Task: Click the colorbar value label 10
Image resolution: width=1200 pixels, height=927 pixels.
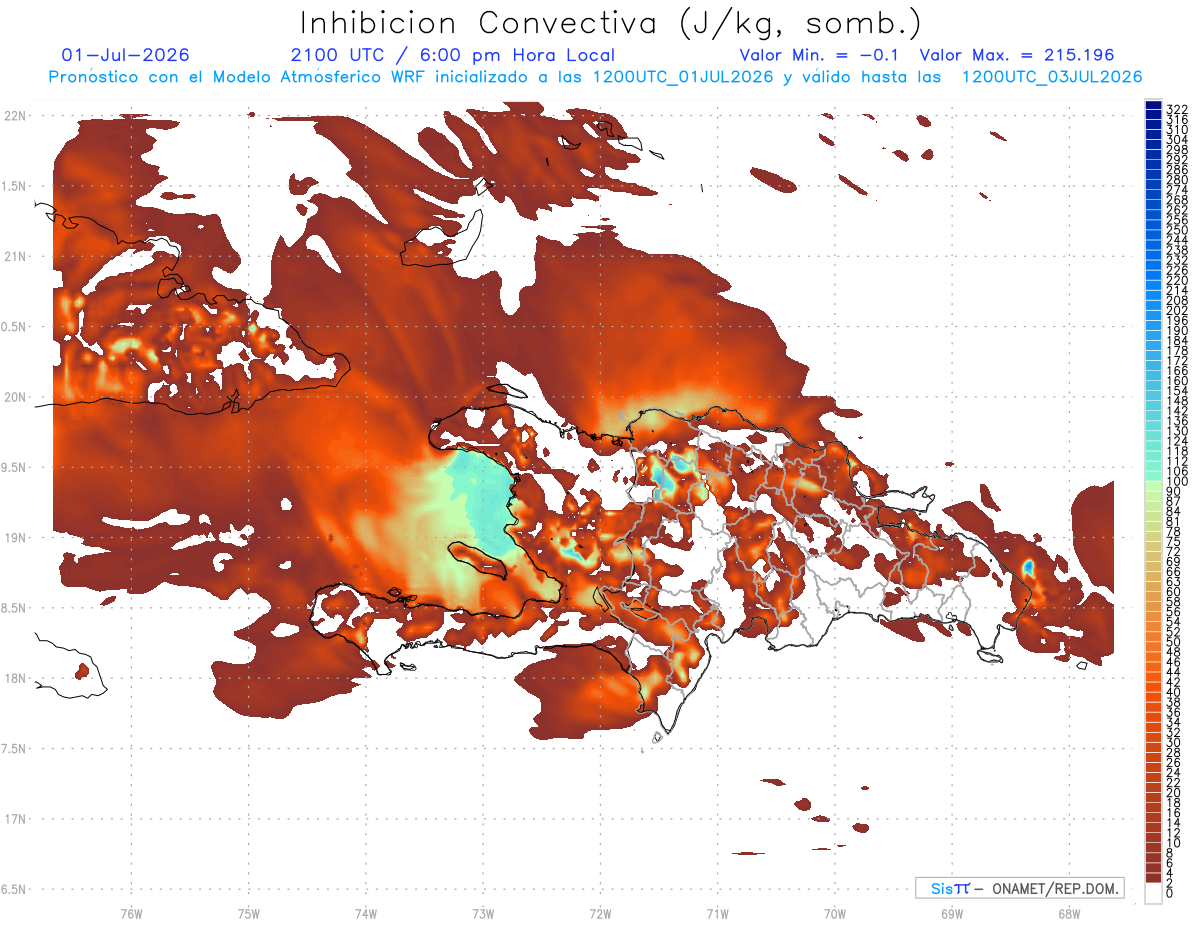Action: [1174, 843]
